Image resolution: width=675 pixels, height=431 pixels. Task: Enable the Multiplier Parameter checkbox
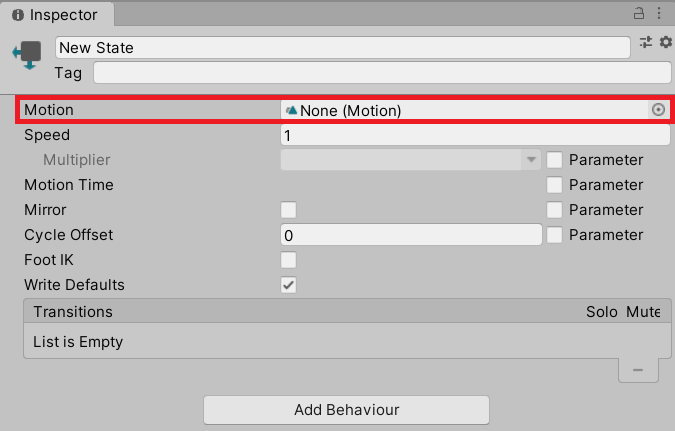[555, 160]
